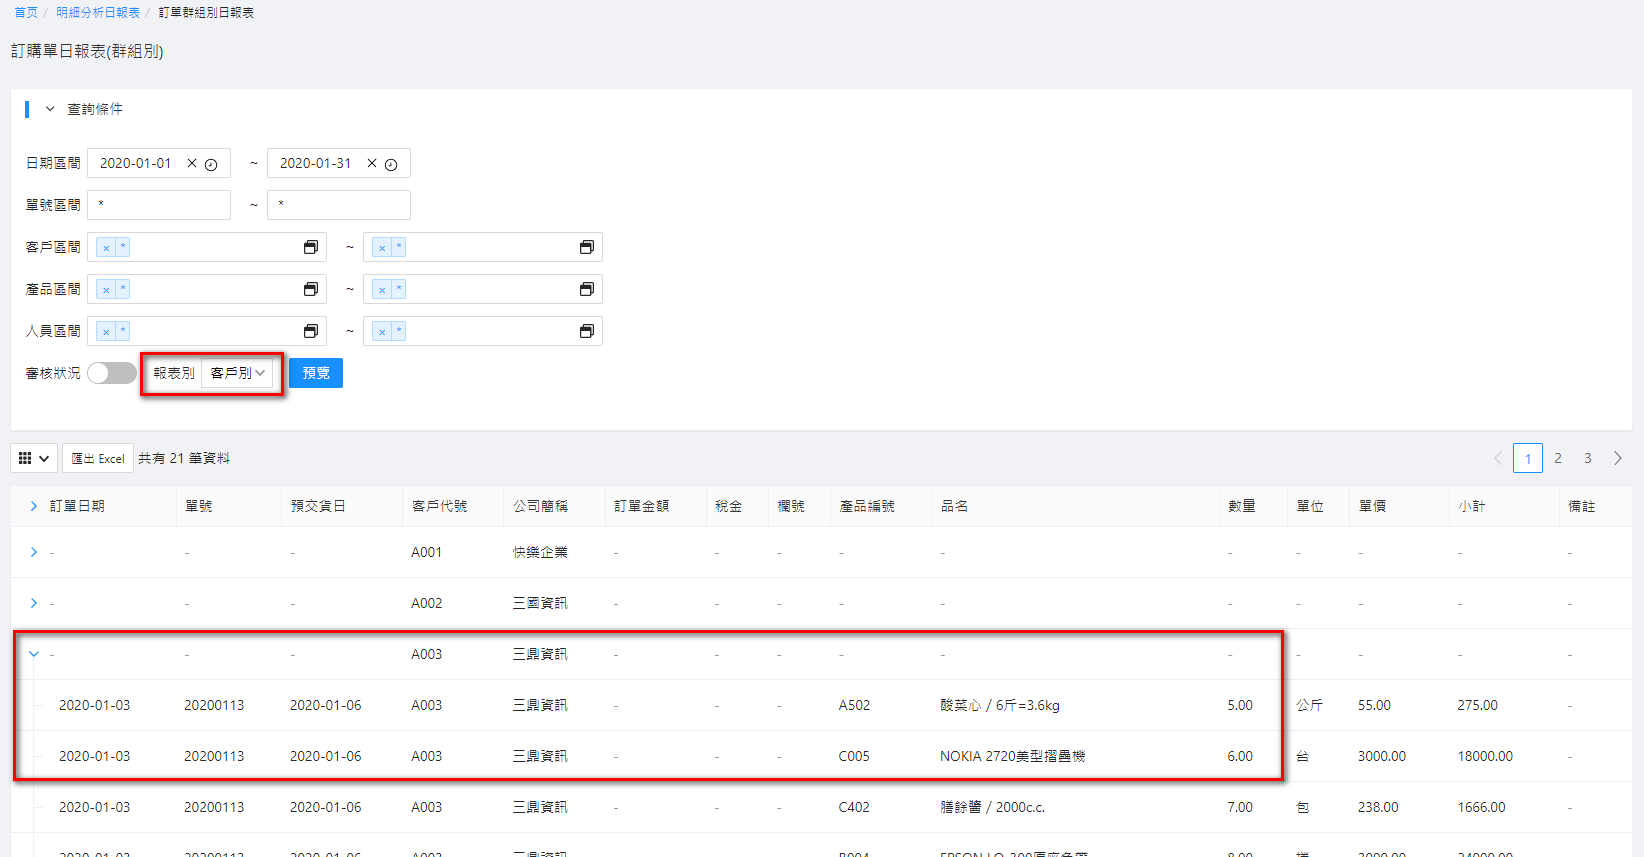Open product range end lookup window
The height and width of the screenshot is (857, 1644).
click(x=587, y=289)
